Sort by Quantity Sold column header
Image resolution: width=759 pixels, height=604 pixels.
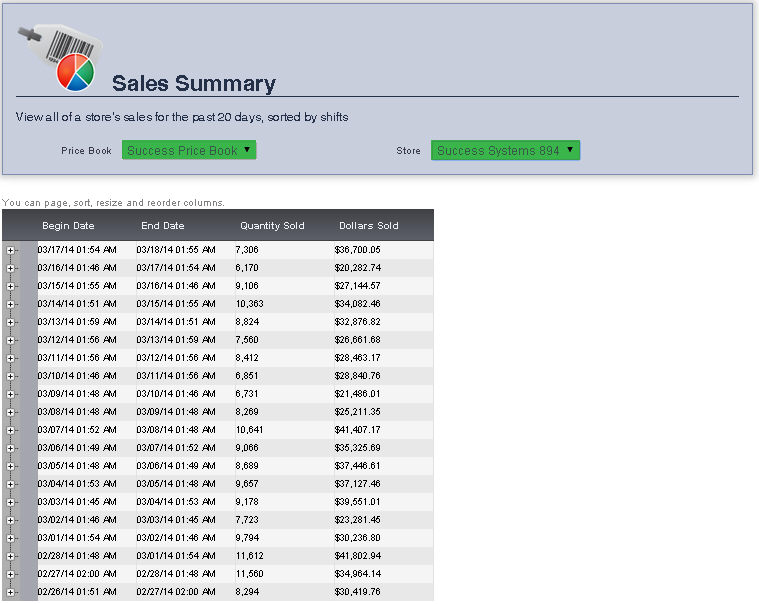coord(272,226)
